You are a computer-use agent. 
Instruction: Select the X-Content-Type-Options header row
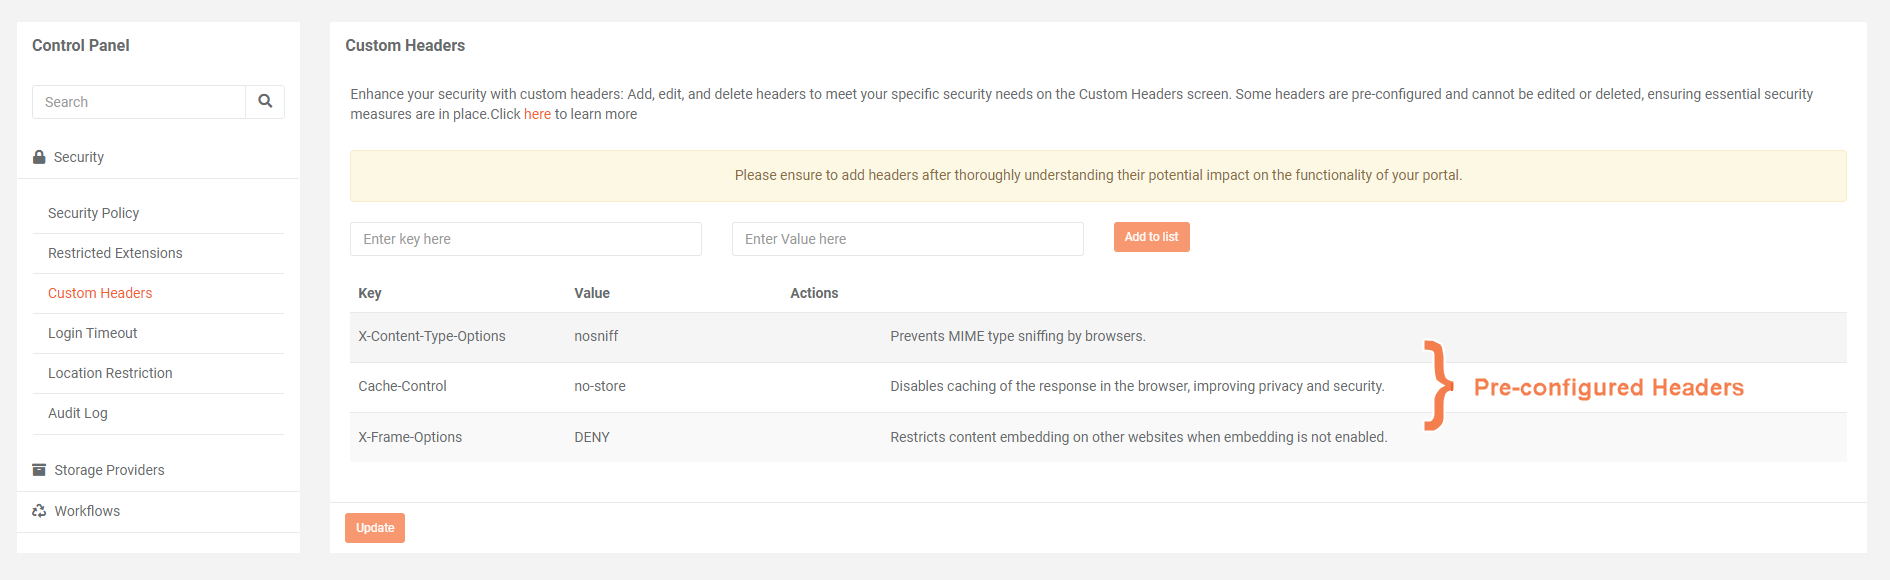coord(432,337)
